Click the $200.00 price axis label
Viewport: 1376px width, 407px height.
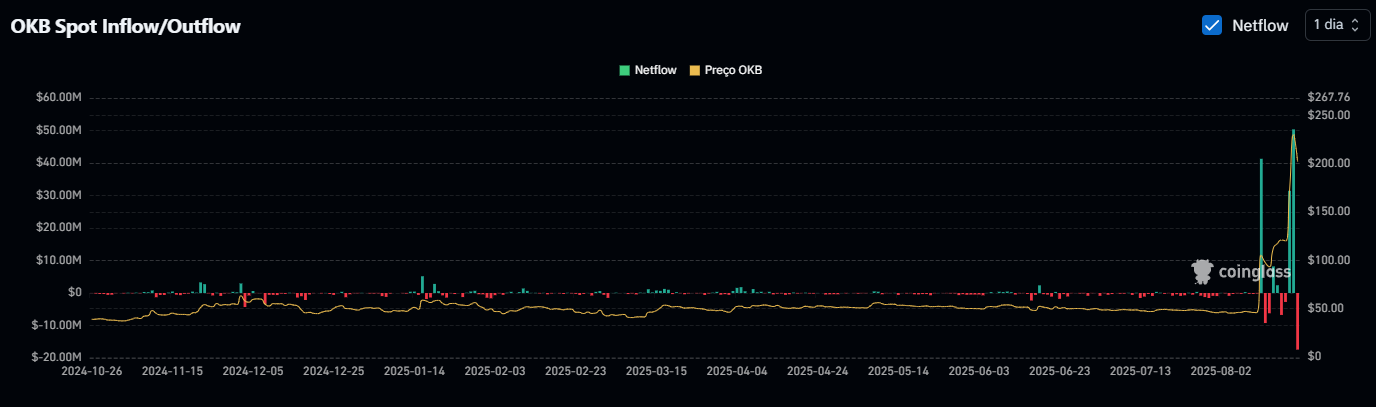click(x=1328, y=163)
